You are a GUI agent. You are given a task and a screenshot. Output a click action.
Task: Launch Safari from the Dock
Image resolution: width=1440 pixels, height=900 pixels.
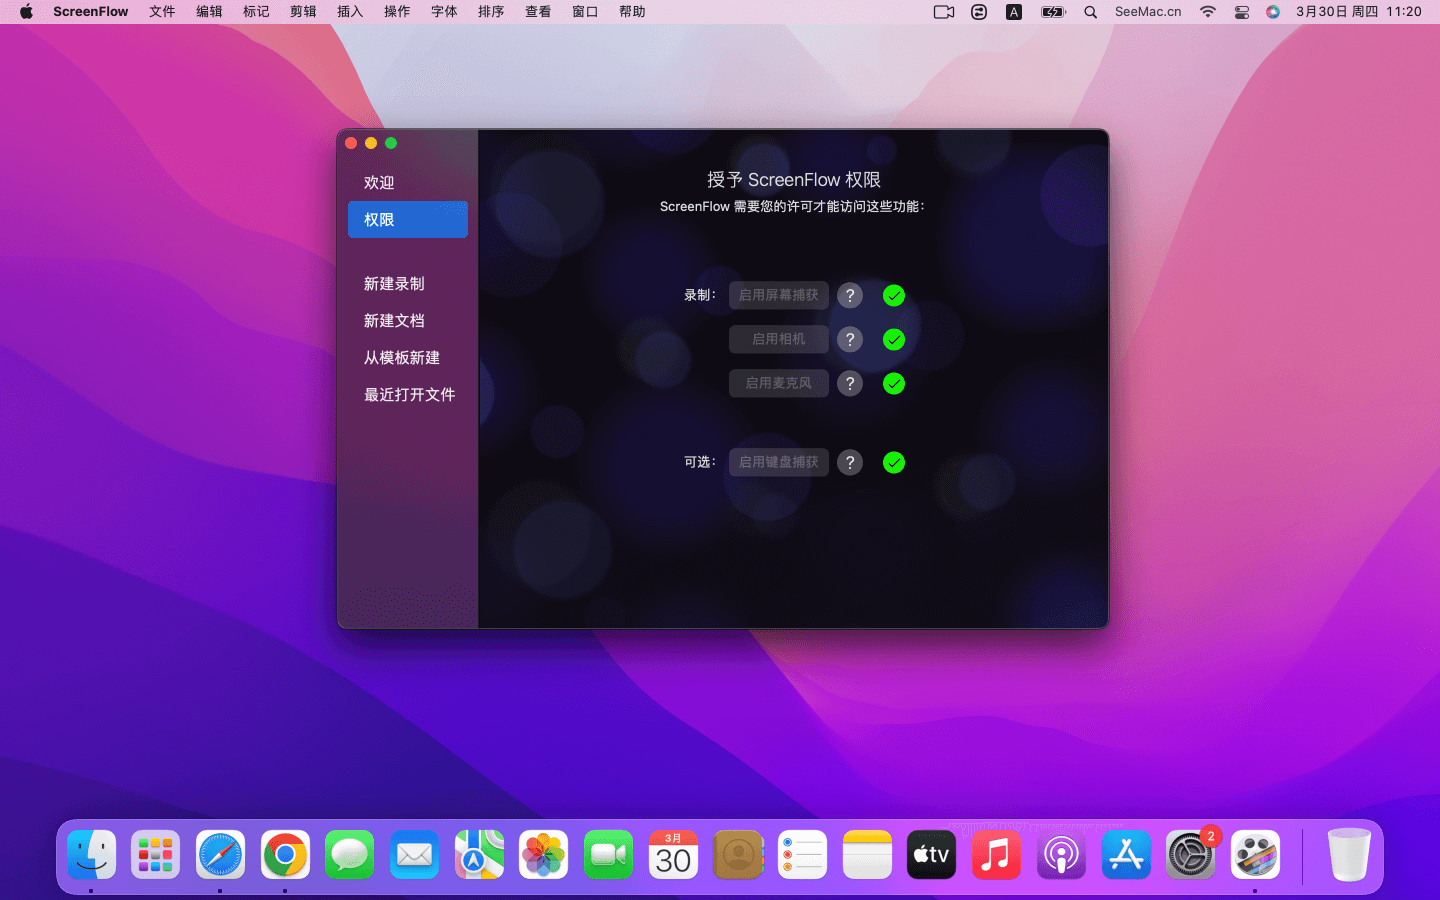point(220,856)
